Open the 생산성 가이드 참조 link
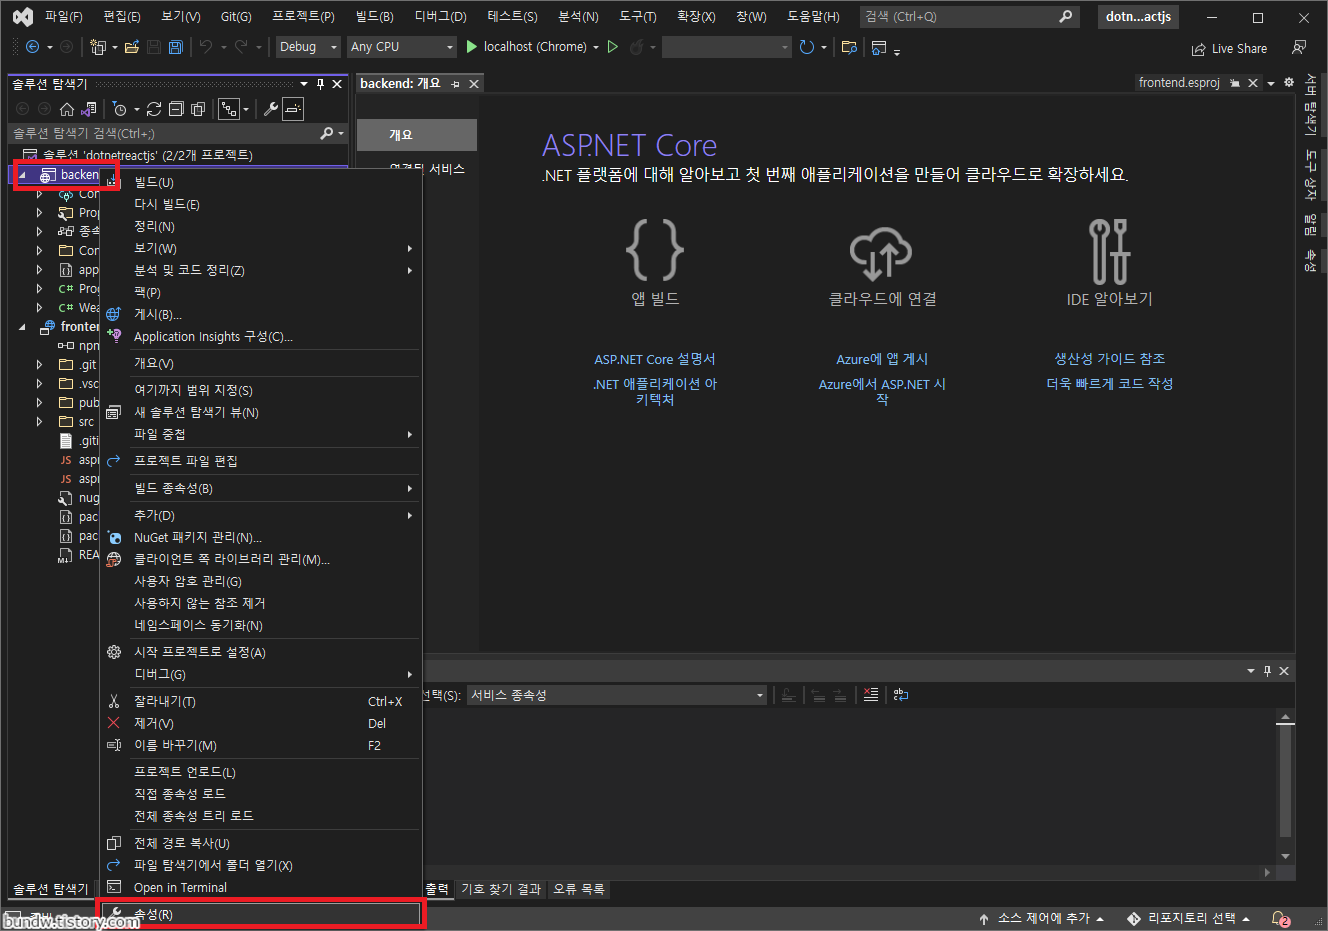Screen dimensions: 1328x931 (x=1110, y=359)
